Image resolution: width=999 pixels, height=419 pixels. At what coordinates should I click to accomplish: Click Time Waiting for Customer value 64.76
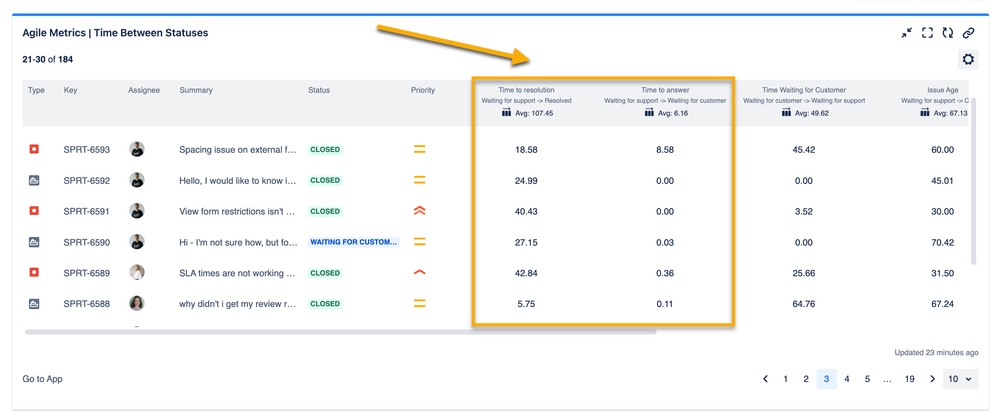click(803, 304)
